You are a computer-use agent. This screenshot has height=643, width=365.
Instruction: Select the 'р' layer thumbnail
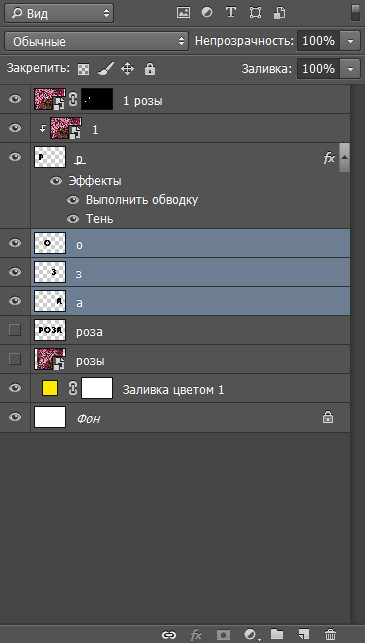point(50,157)
